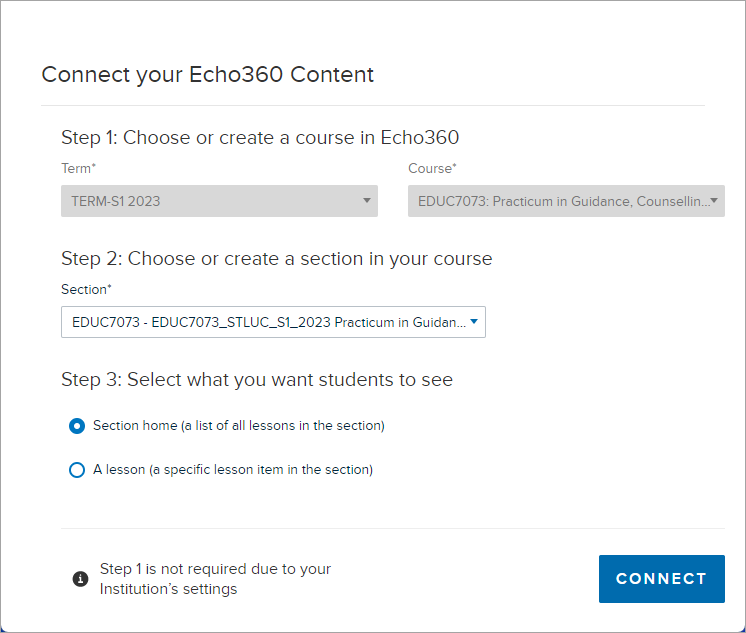
Task: Expand the Section dropdown using its arrow
Action: click(x=473, y=322)
